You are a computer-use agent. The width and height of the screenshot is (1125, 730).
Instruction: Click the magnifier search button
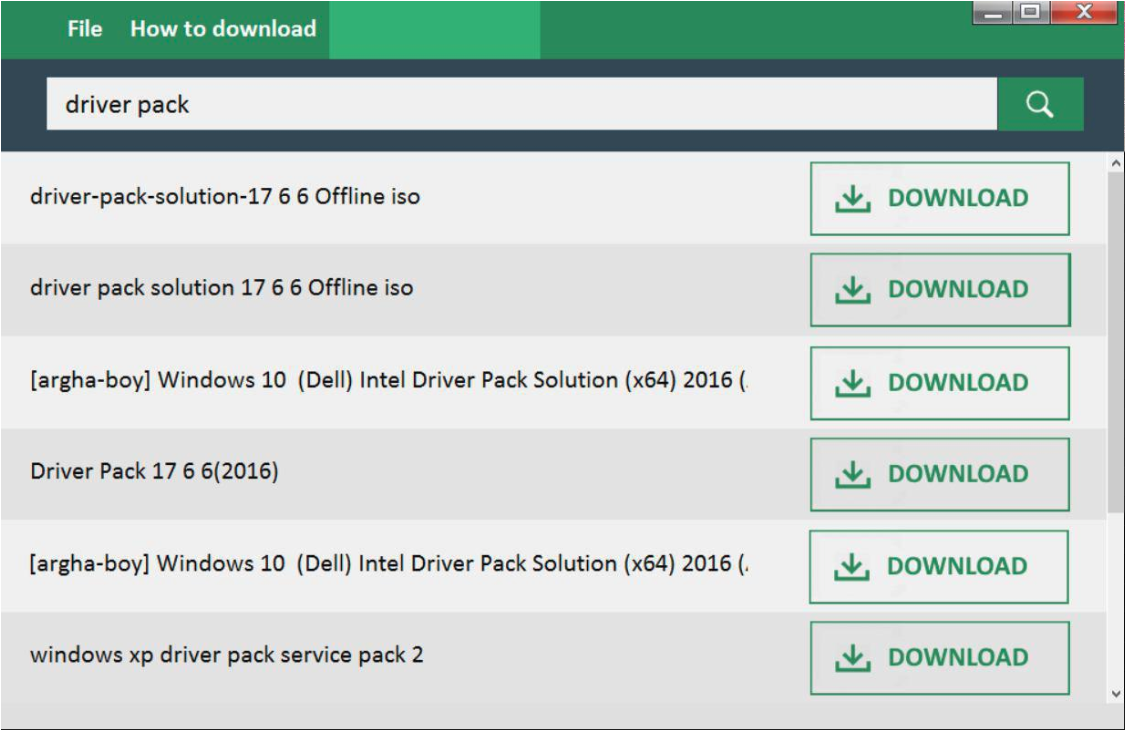[1040, 104]
